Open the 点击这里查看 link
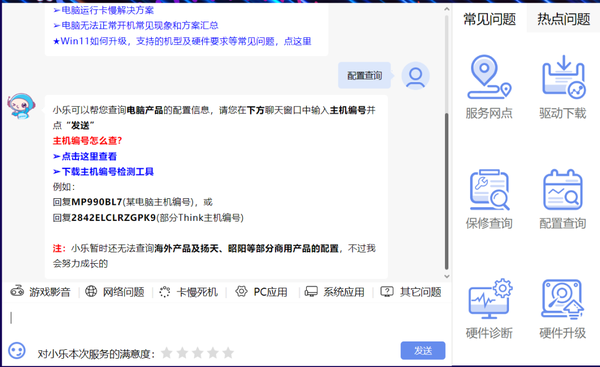This screenshot has width=600, height=367. tap(85, 156)
